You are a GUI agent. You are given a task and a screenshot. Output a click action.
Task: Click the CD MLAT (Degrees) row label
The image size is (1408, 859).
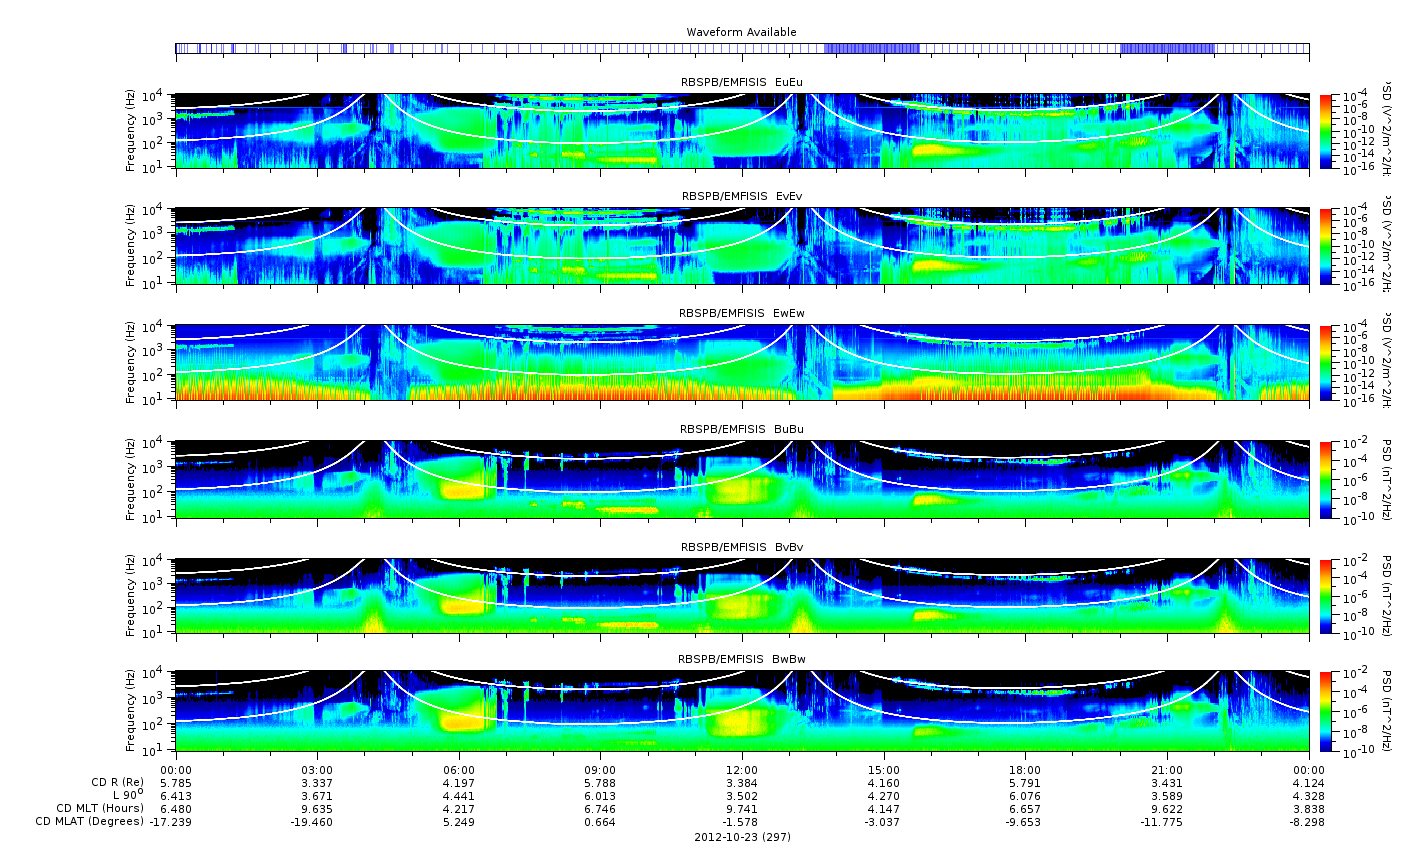point(89,822)
